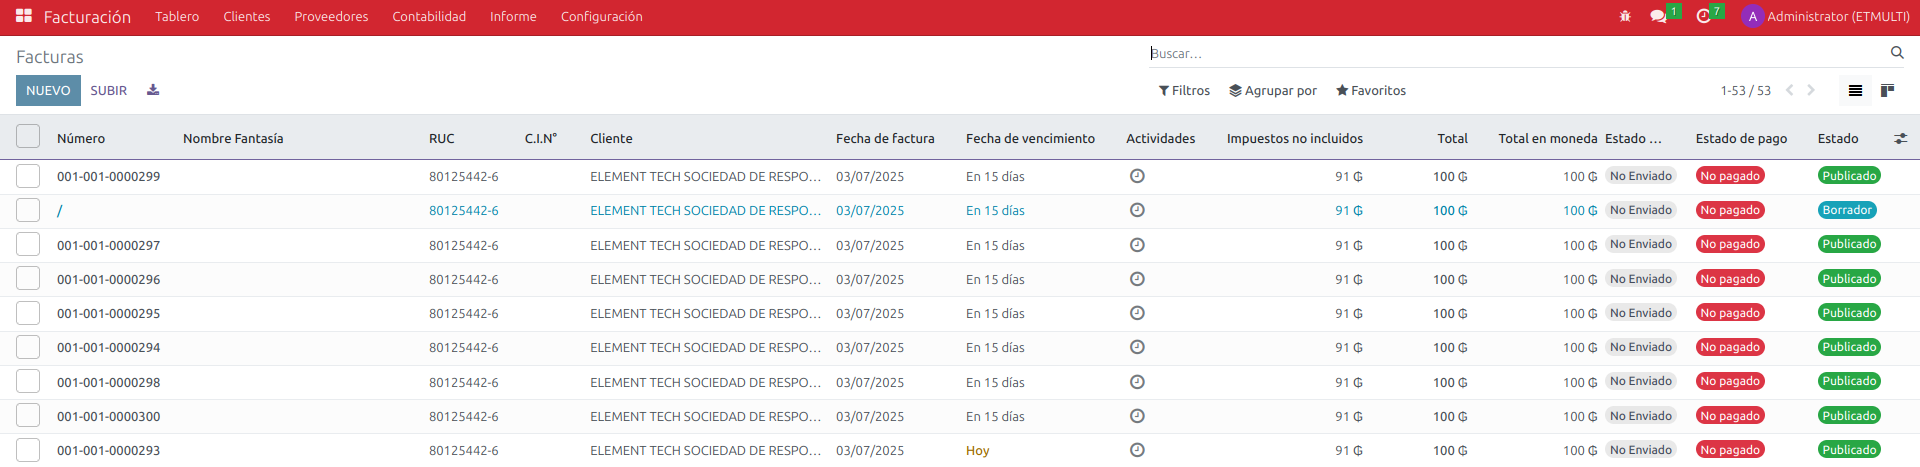This screenshot has height=467, width=1920.
Task: Click activity clock for invoice 001-001-0000294
Action: 1137,347
